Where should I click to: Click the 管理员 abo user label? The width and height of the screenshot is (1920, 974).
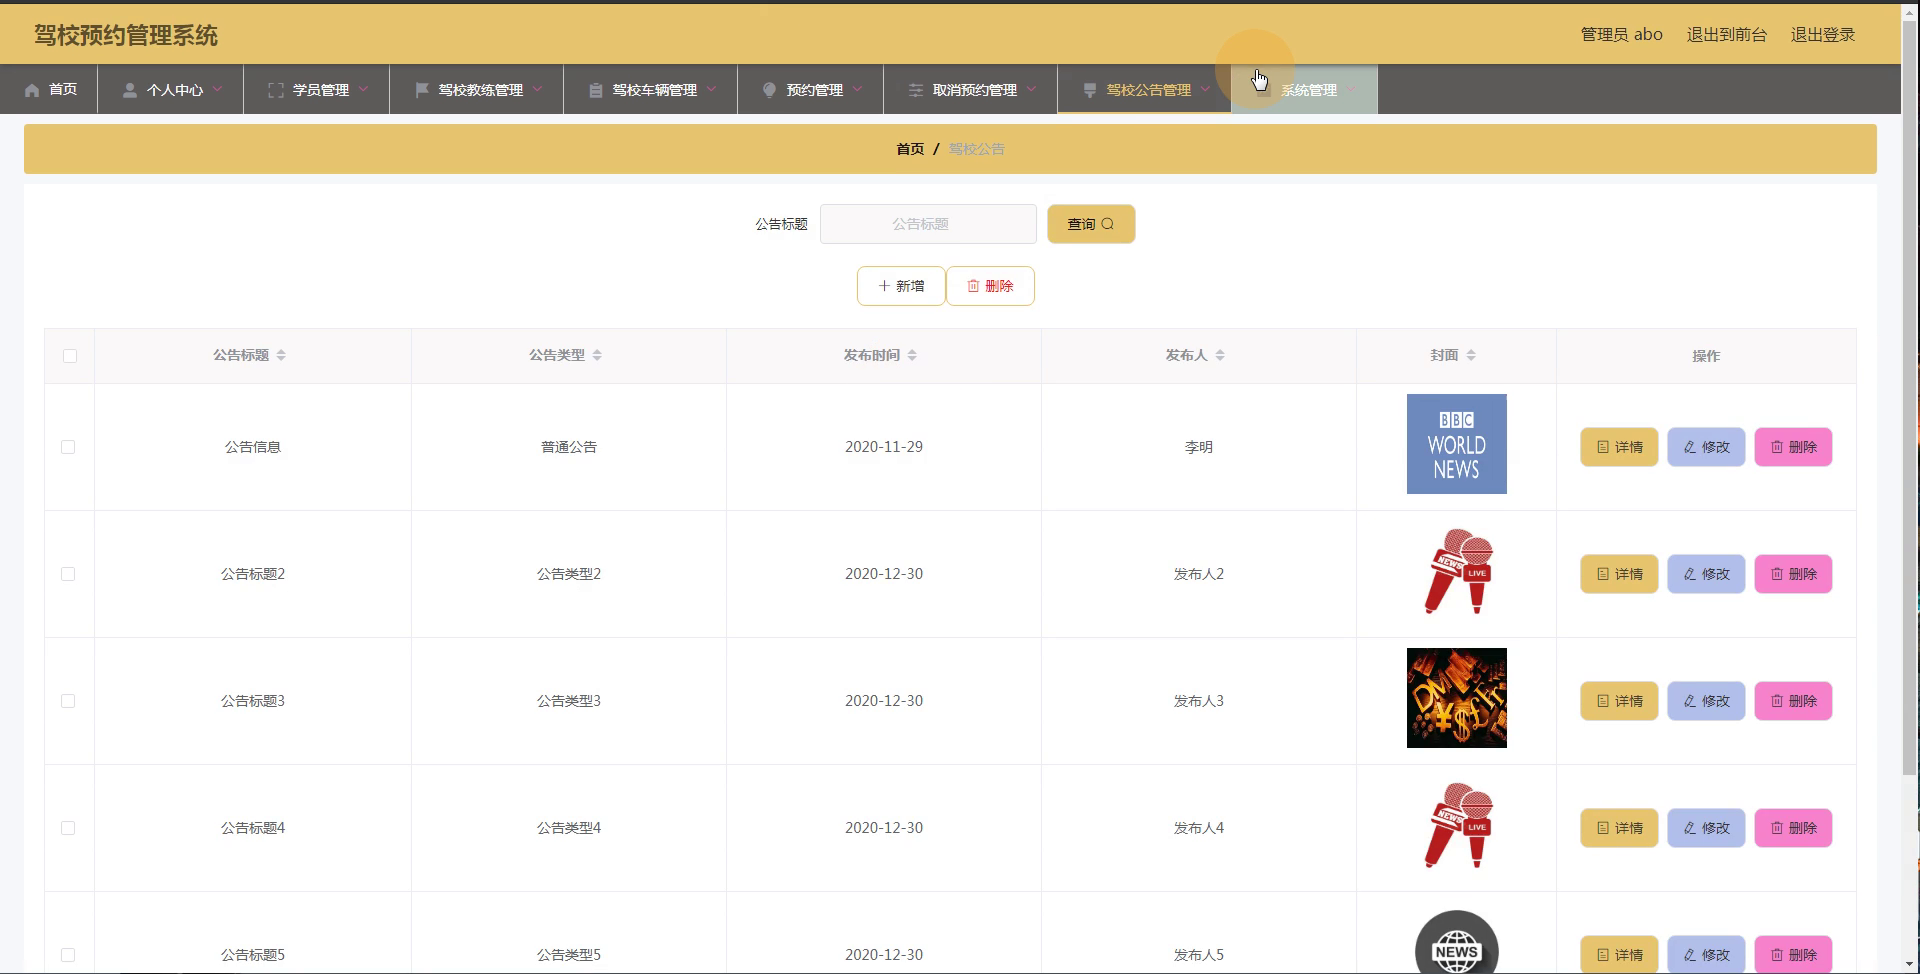tap(1621, 35)
